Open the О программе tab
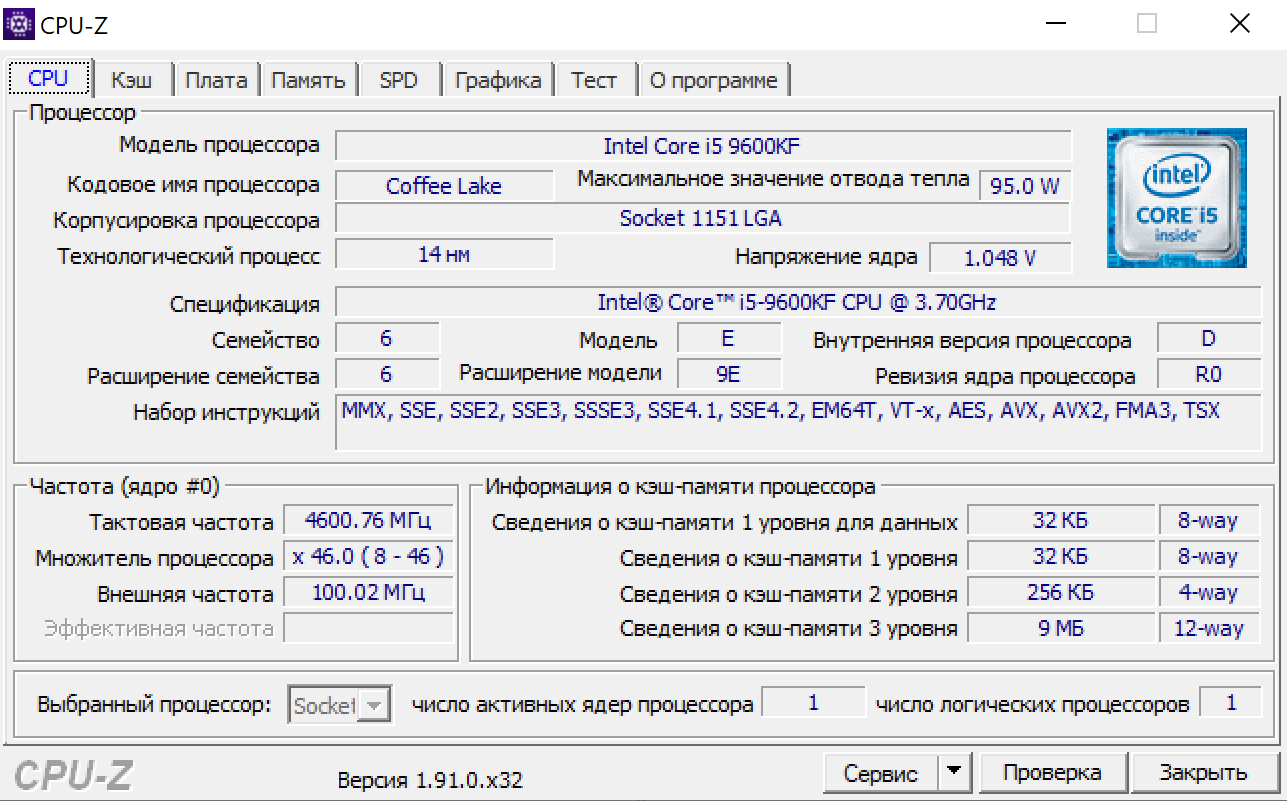The width and height of the screenshot is (1287, 801). tap(713, 80)
